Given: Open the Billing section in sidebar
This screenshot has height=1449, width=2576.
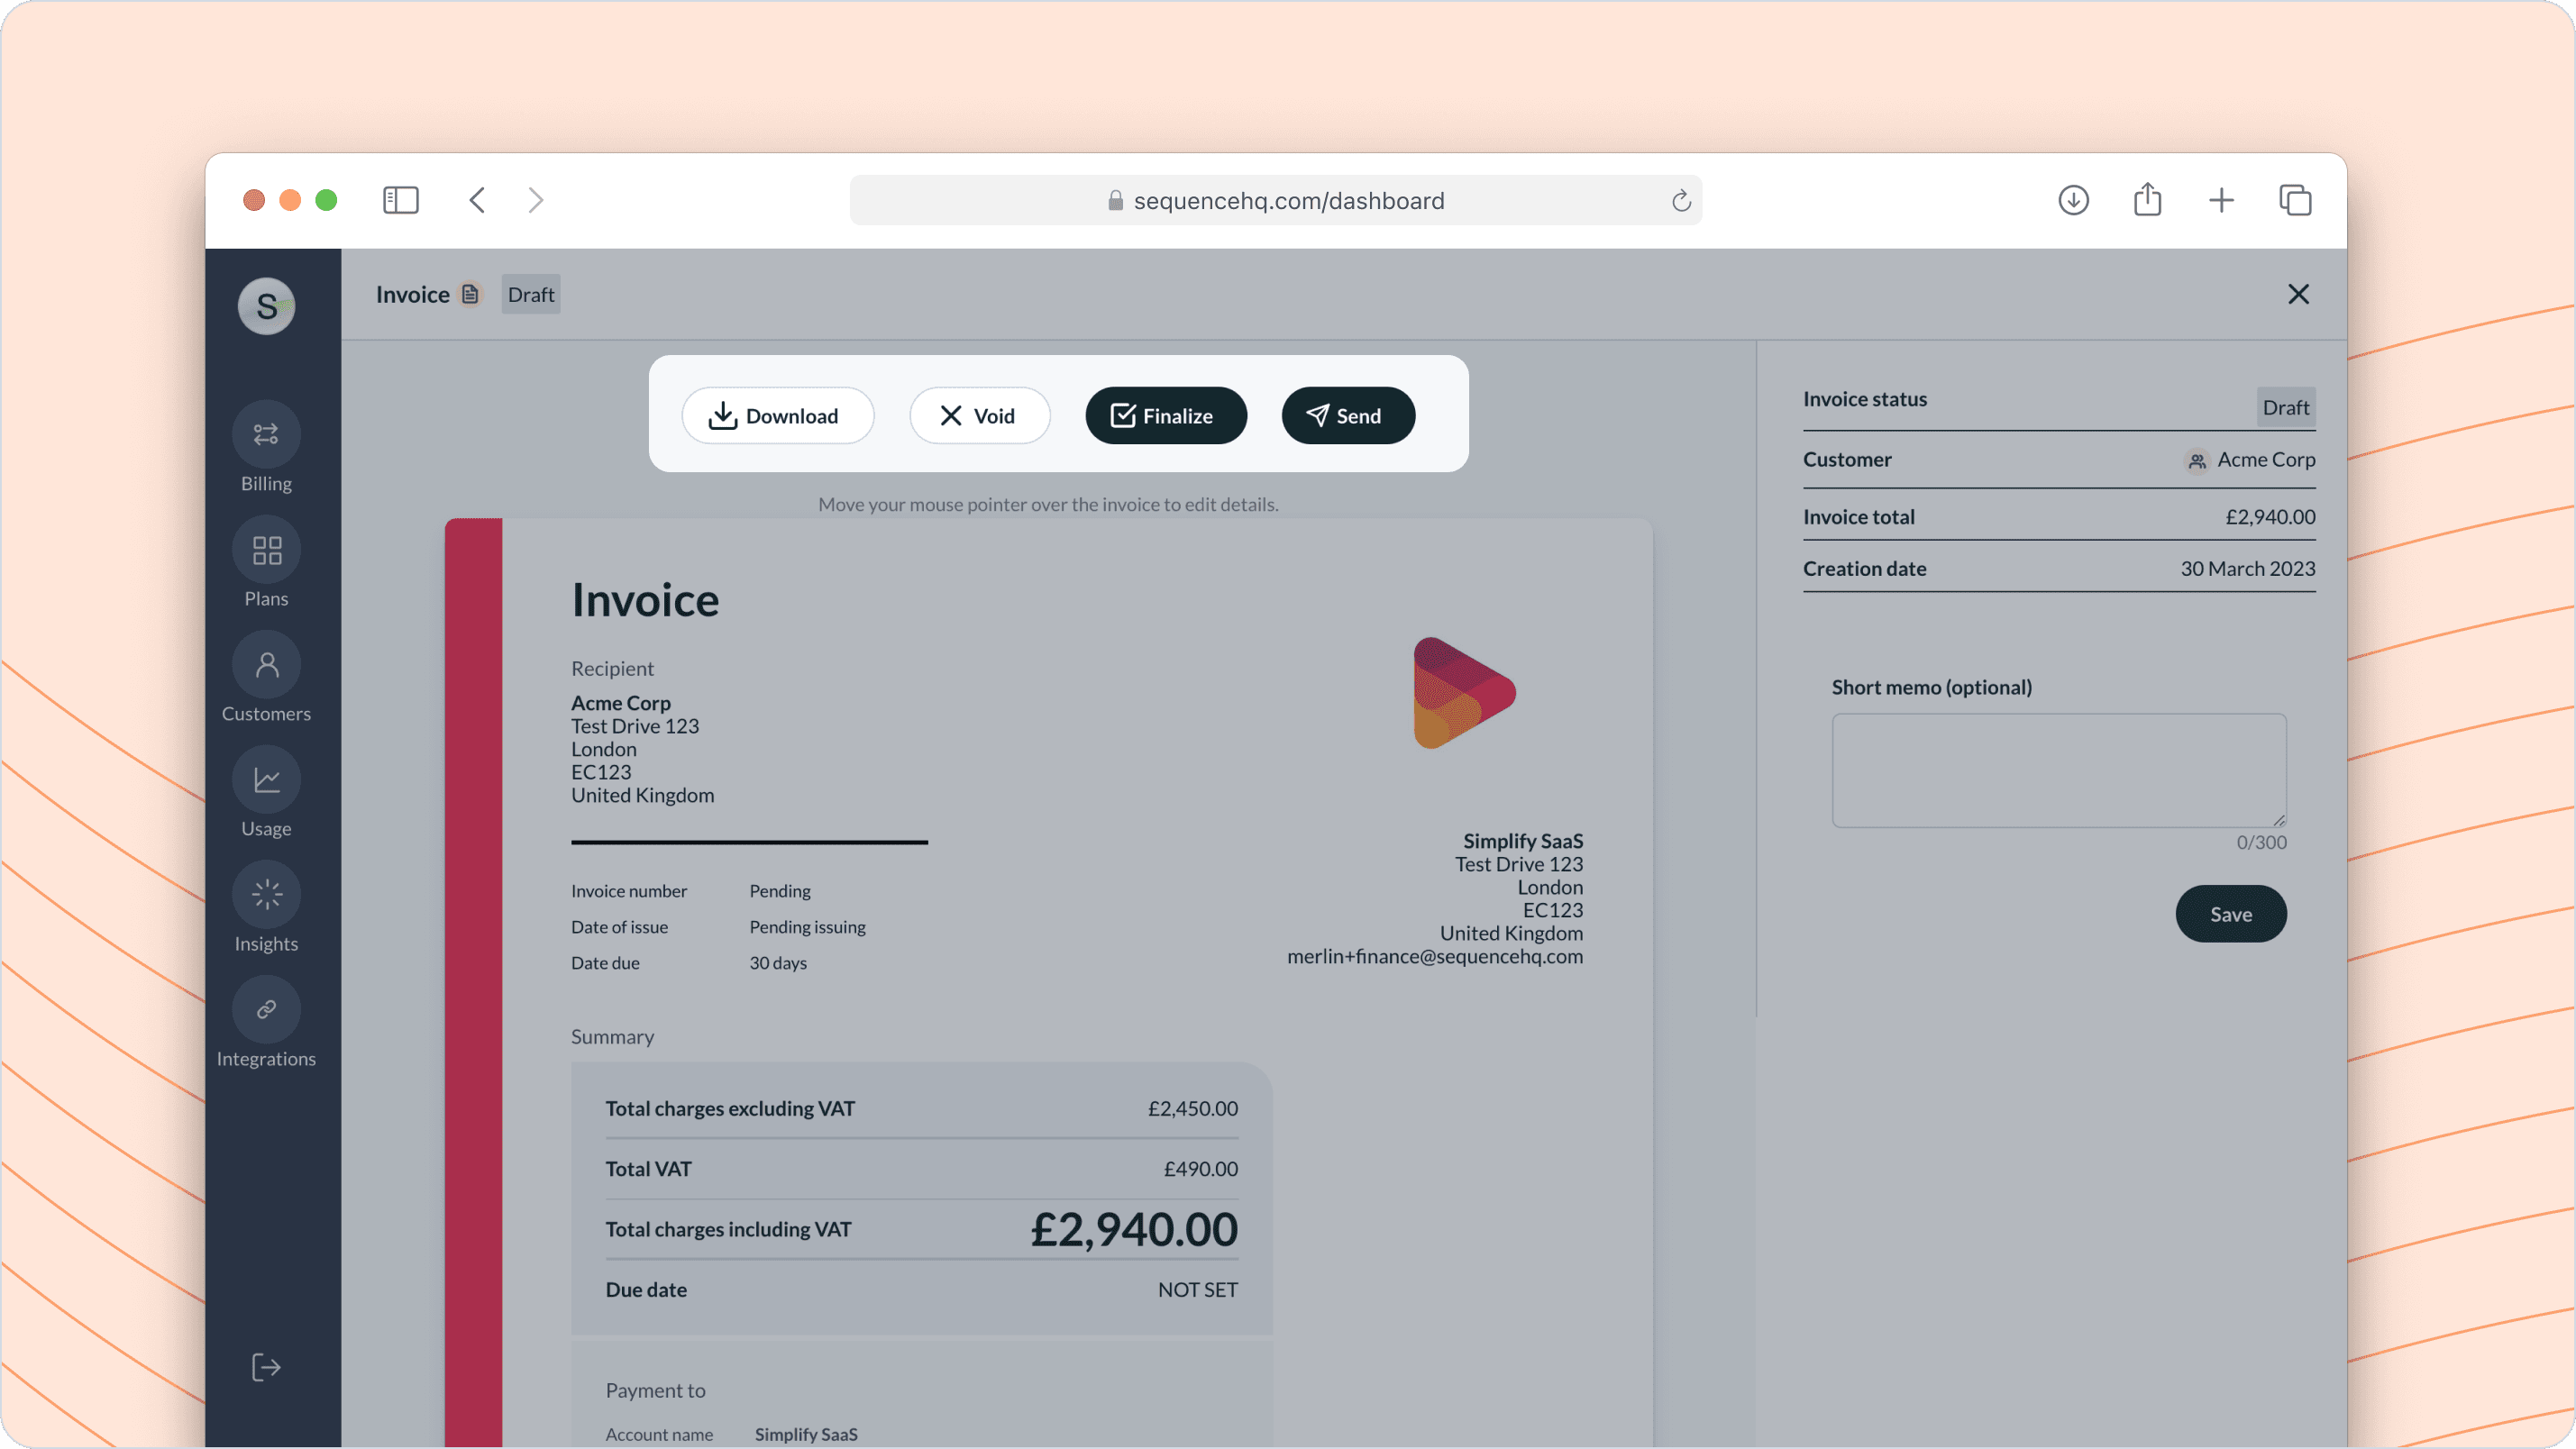Looking at the screenshot, I should click(266, 435).
